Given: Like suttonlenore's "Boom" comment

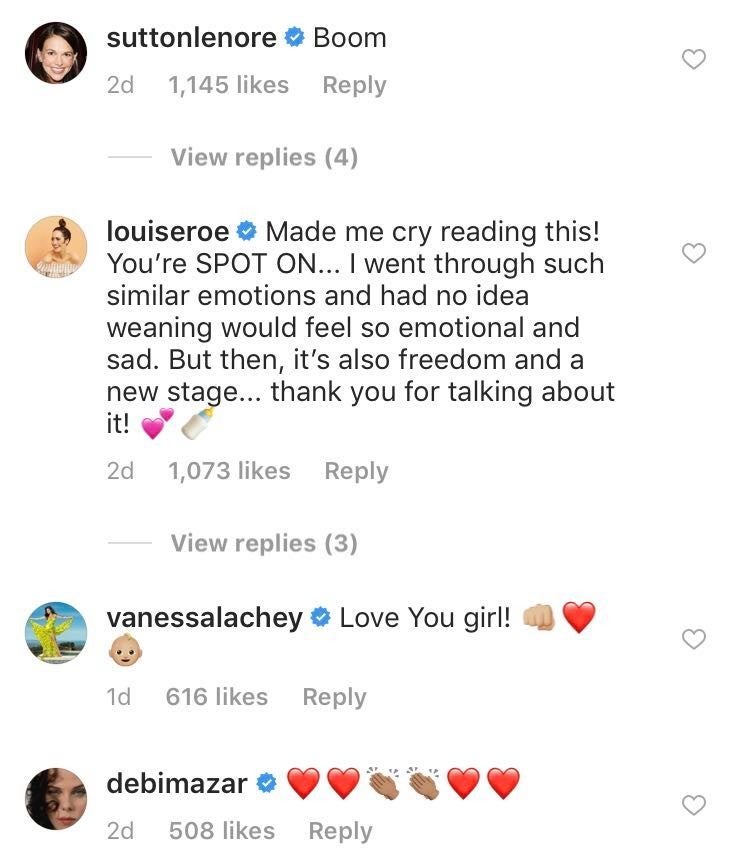Looking at the screenshot, I should [x=693, y=60].
